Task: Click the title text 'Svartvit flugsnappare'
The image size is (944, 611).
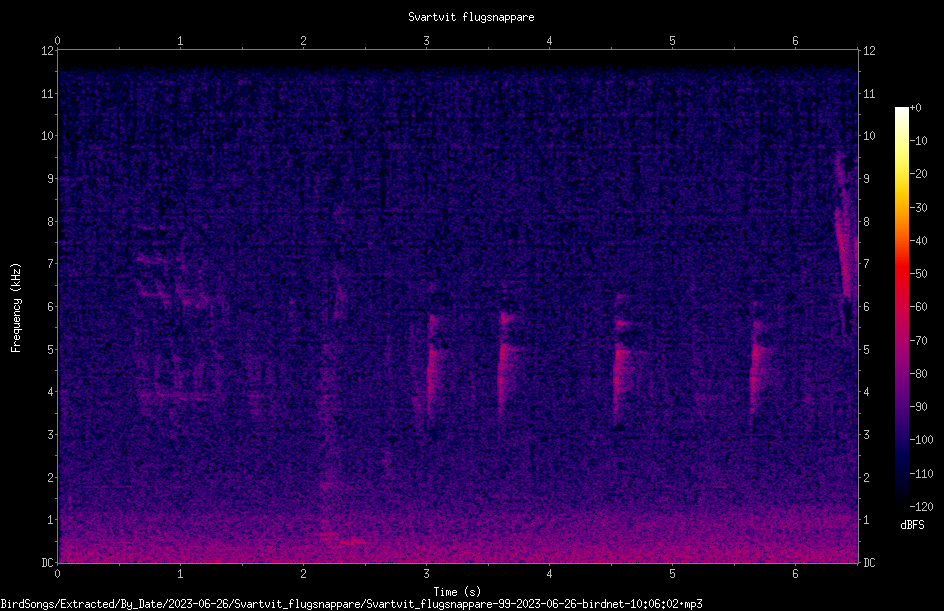Action: pos(471,17)
